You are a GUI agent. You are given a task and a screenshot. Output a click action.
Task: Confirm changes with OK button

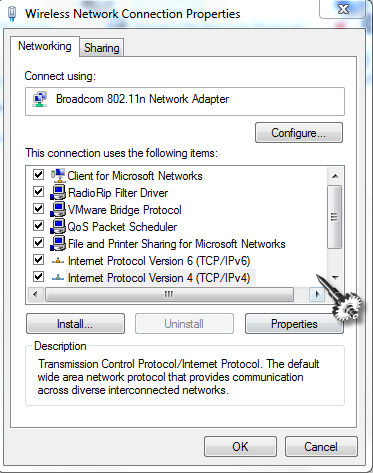240,446
